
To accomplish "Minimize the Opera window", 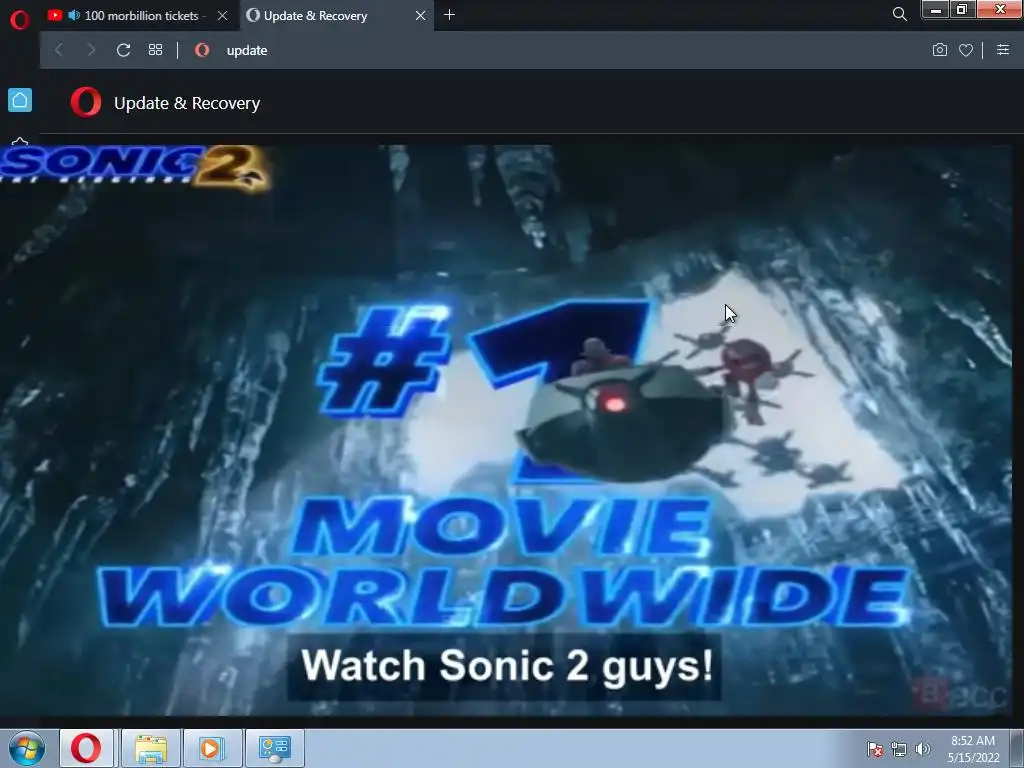I will (936, 10).
